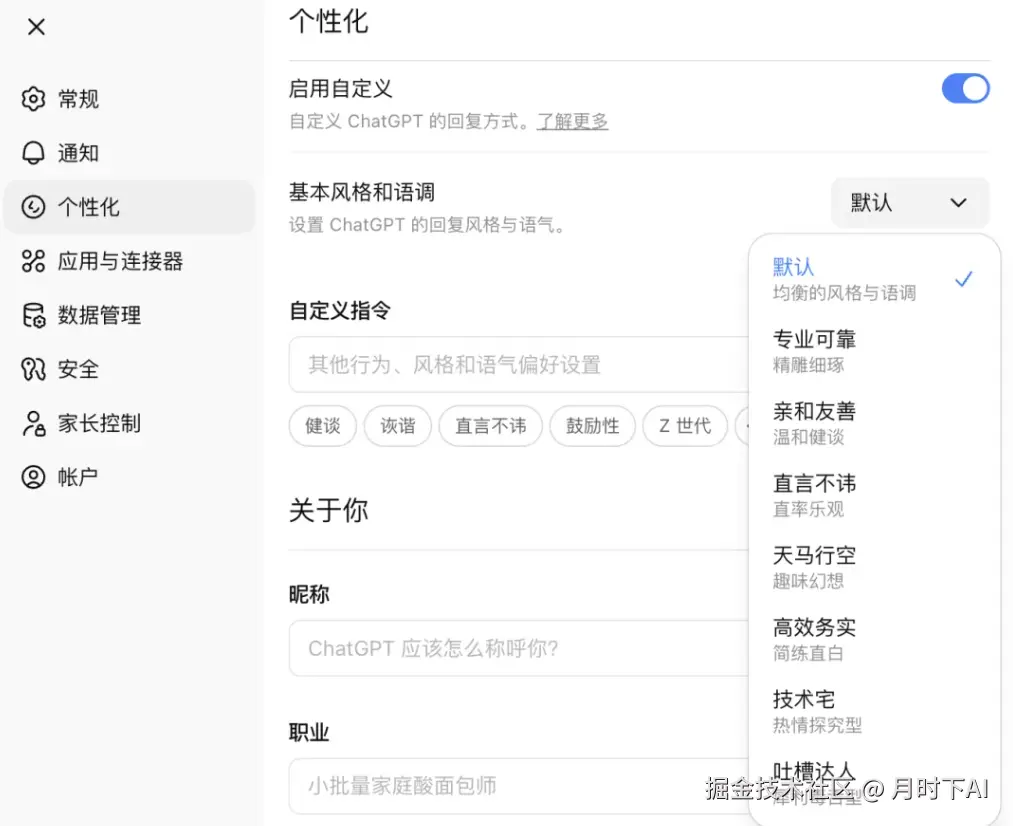The height and width of the screenshot is (826, 1013).
Task: Add the 诙谐 trait chip
Action: pos(397,426)
